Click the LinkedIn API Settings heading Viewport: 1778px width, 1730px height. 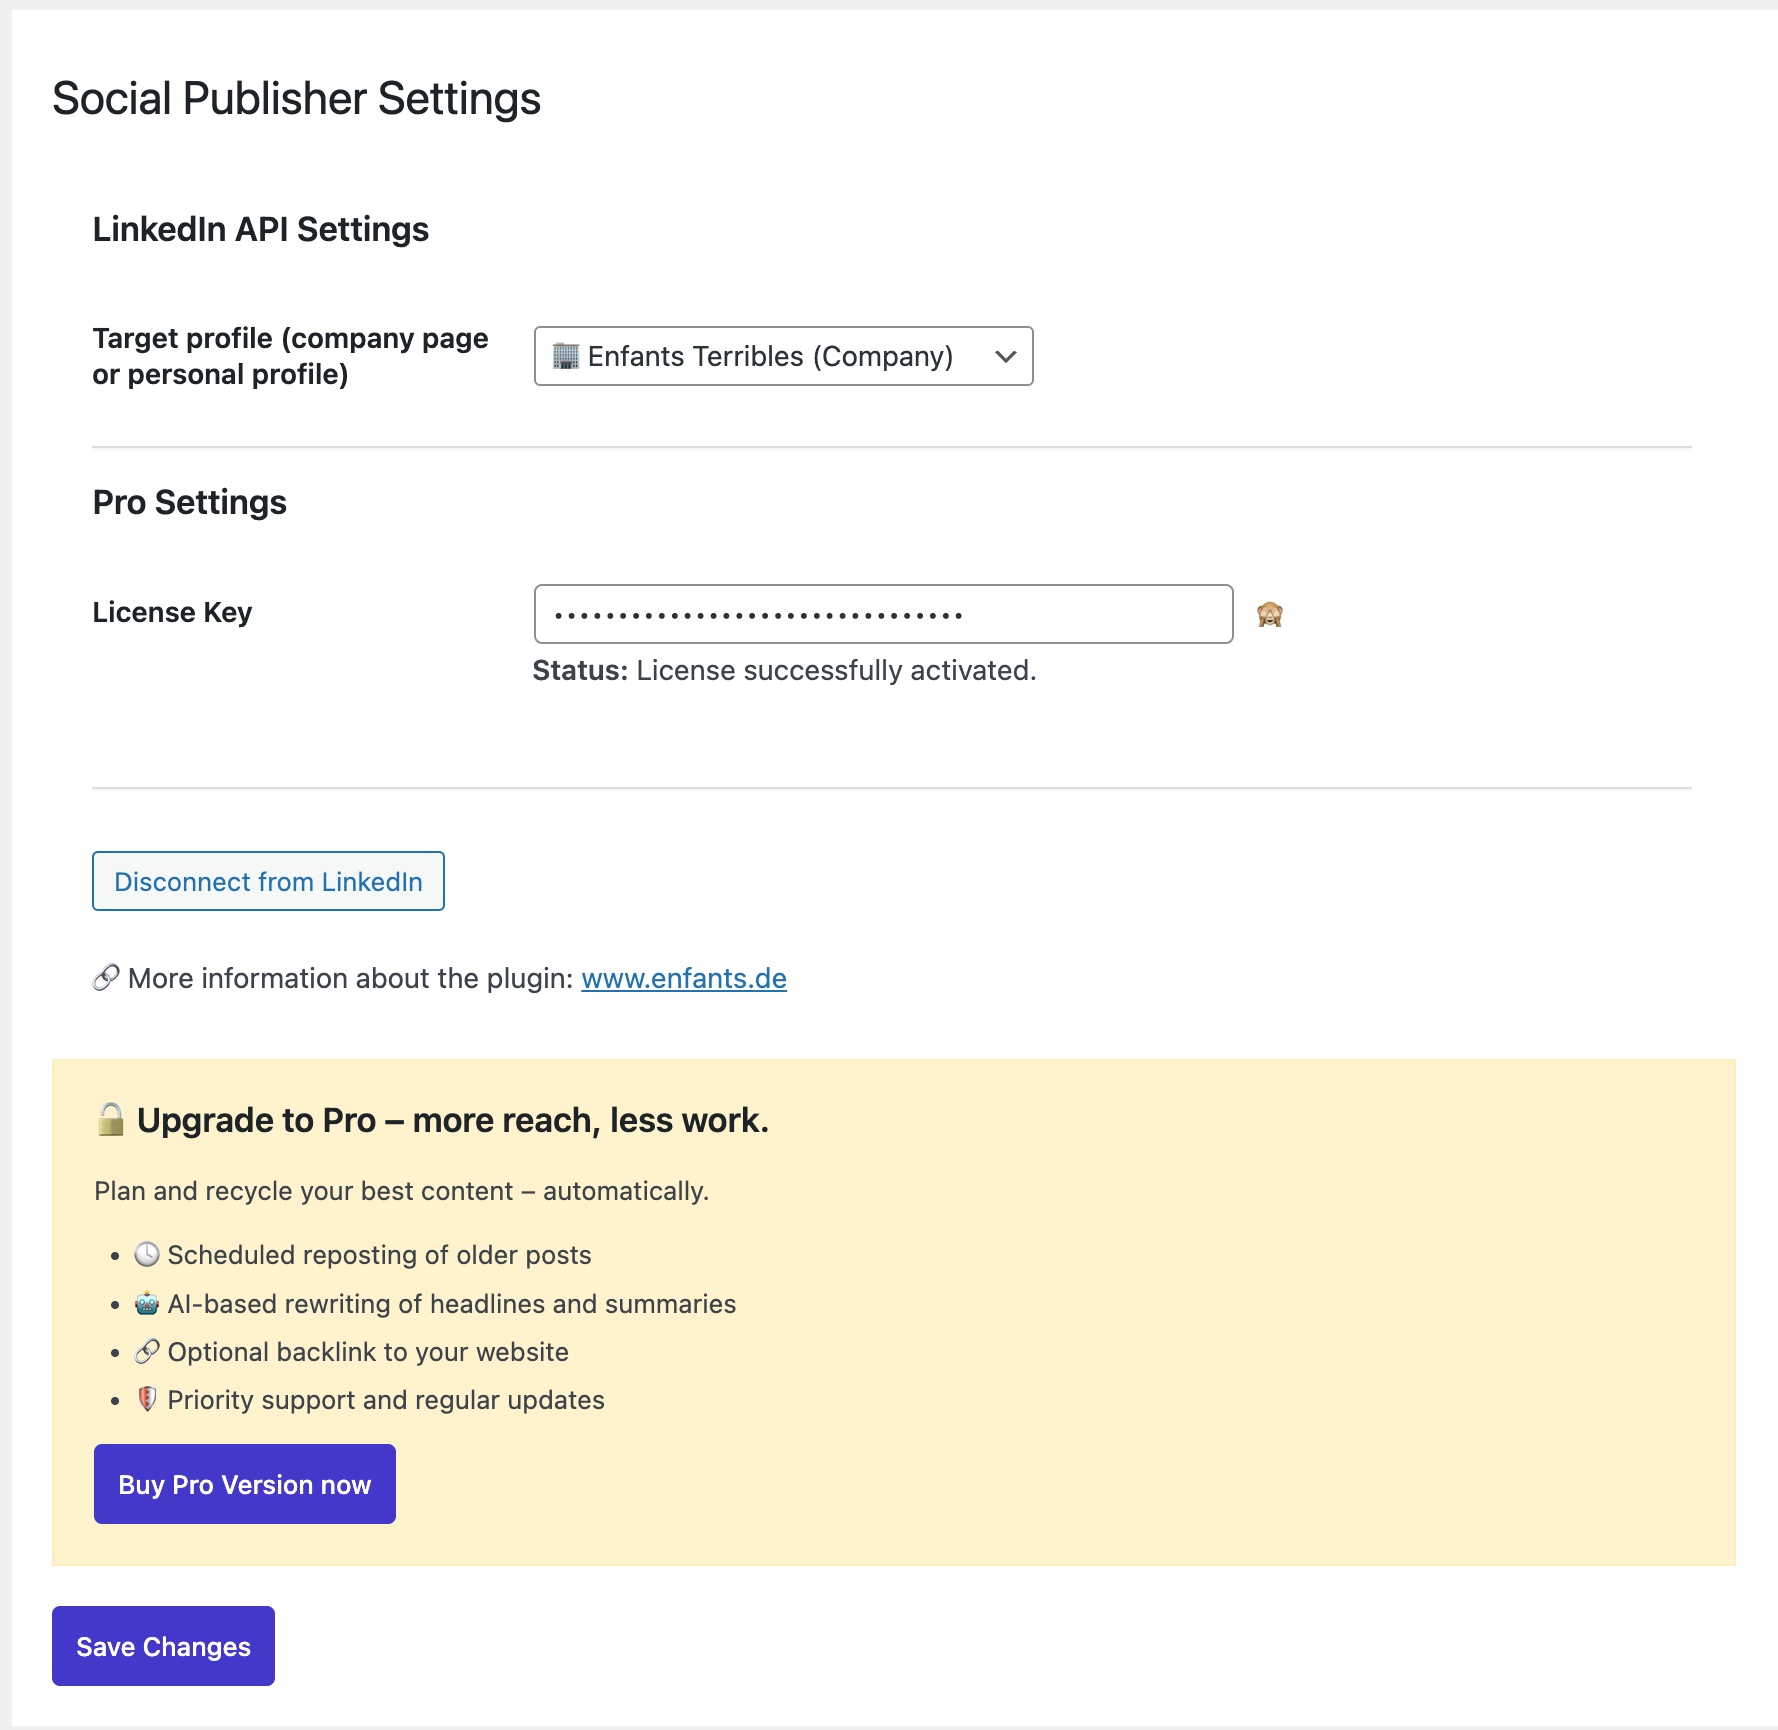click(261, 229)
